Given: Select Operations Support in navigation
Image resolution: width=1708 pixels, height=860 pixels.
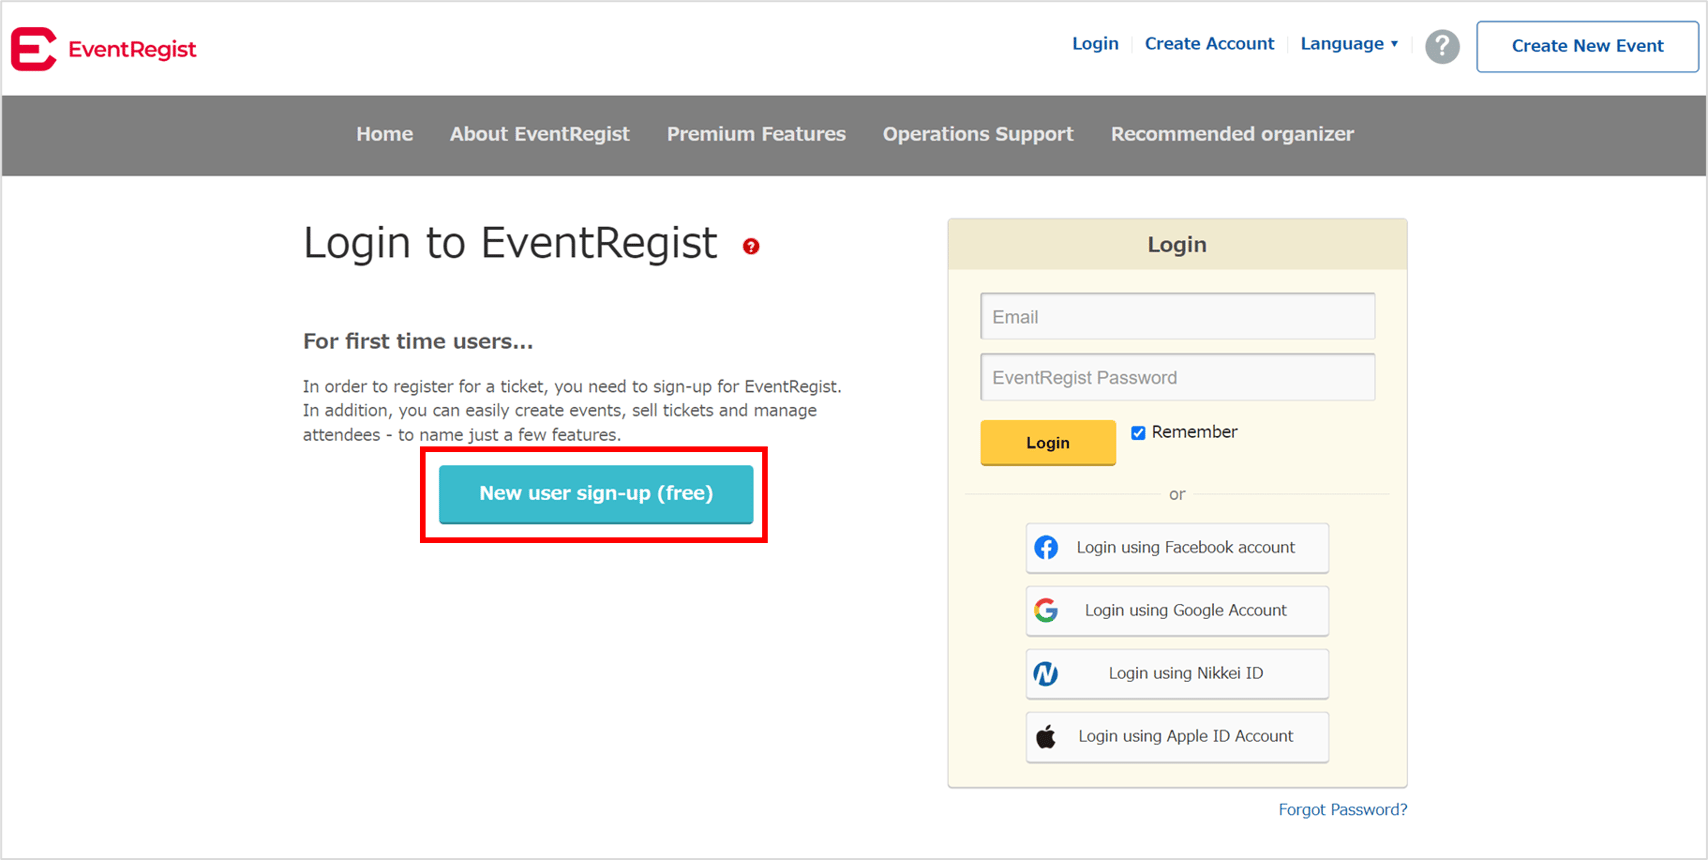Looking at the screenshot, I should (977, 134).
